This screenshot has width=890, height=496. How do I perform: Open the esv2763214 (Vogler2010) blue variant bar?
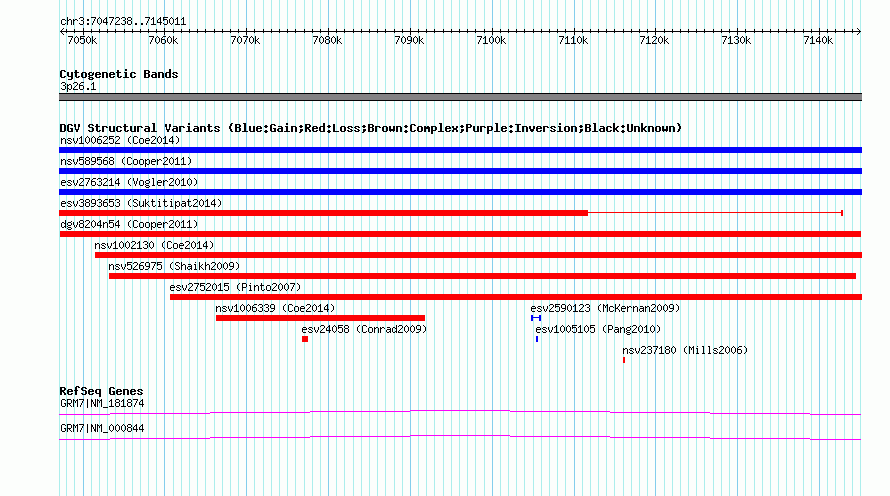460,192
